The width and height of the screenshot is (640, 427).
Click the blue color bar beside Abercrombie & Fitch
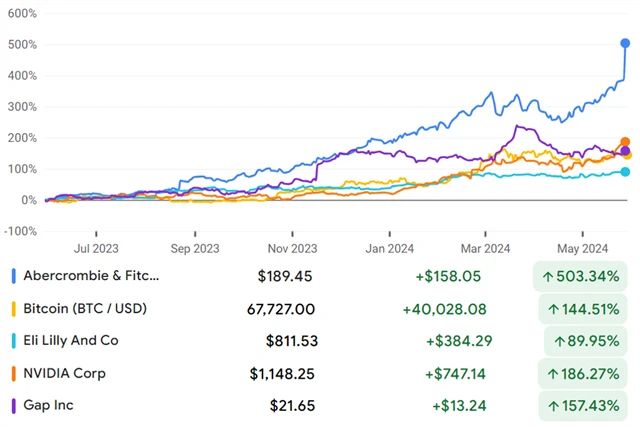click(x=13, y=276)
